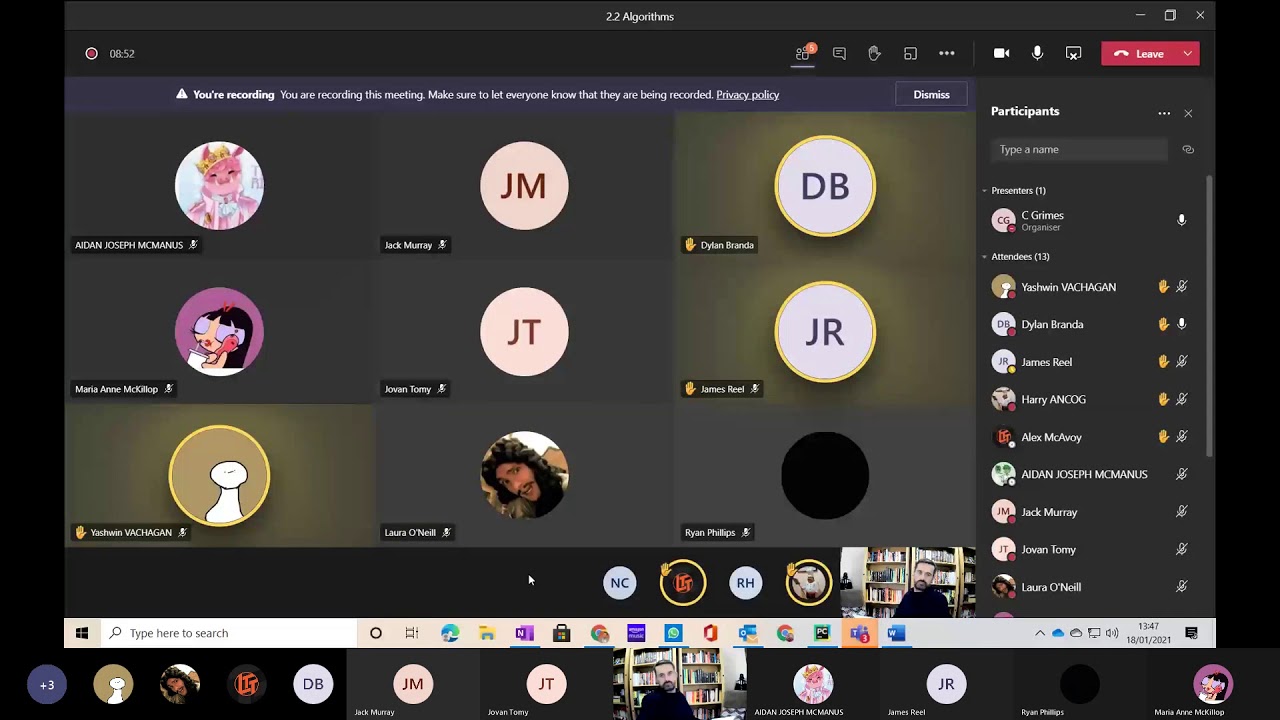Click the muted mic icon beside Laura O'Neill in list
Screen dimensions: 1280x720
[x=1181, y=587]
